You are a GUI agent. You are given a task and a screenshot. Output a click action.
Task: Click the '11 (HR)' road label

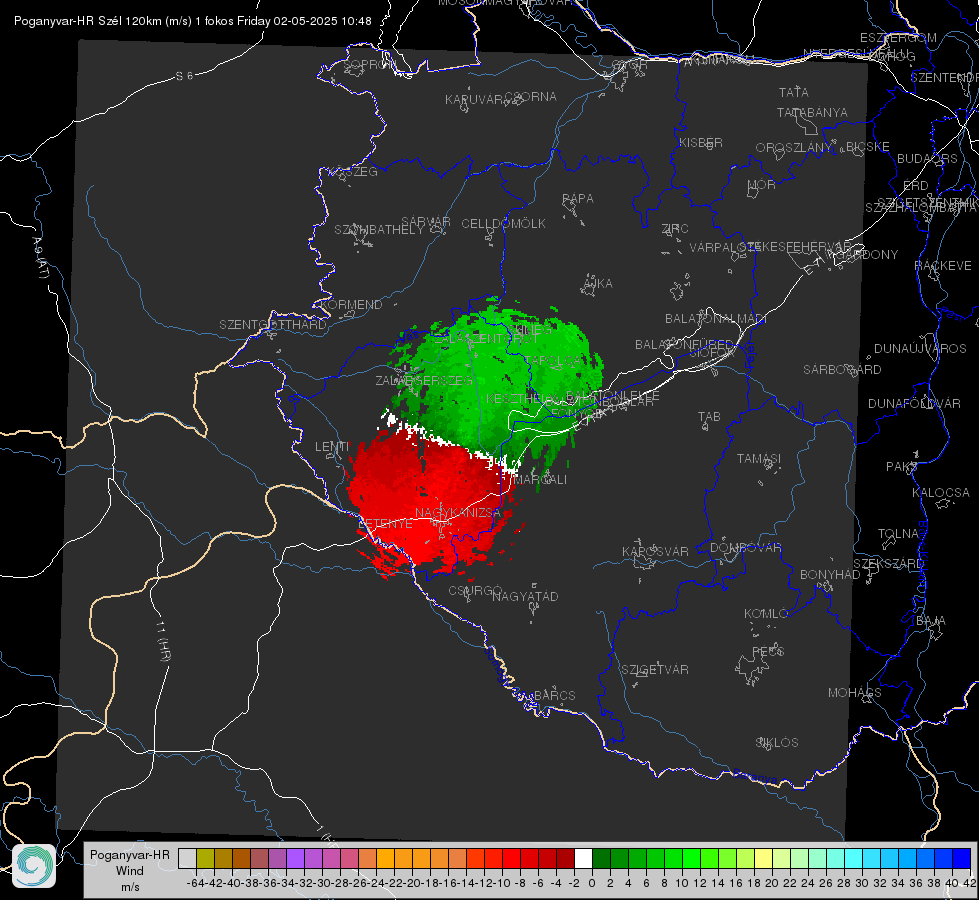click(x=163, y=642)
